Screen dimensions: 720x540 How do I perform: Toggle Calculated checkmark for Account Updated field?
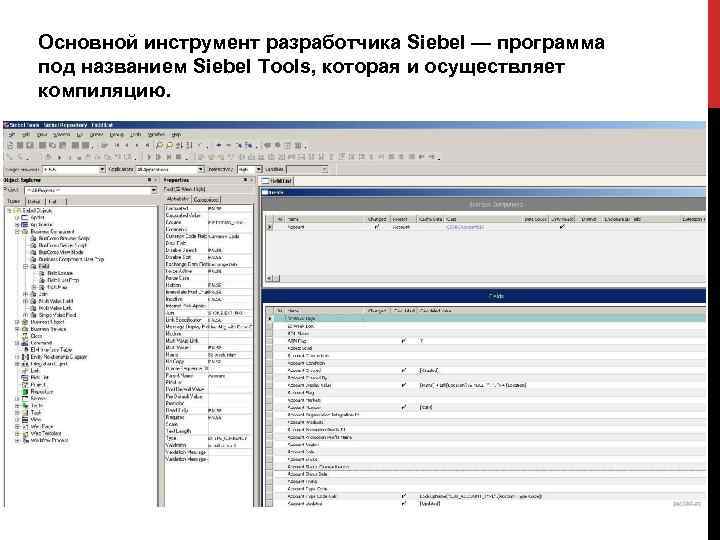[404, 503]
